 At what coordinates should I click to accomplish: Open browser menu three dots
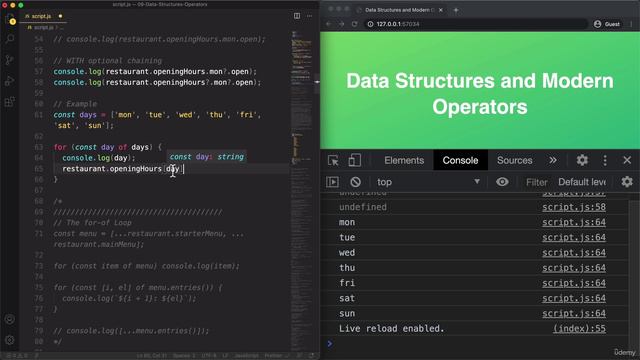pyautogui.click(x=631, y=24)
